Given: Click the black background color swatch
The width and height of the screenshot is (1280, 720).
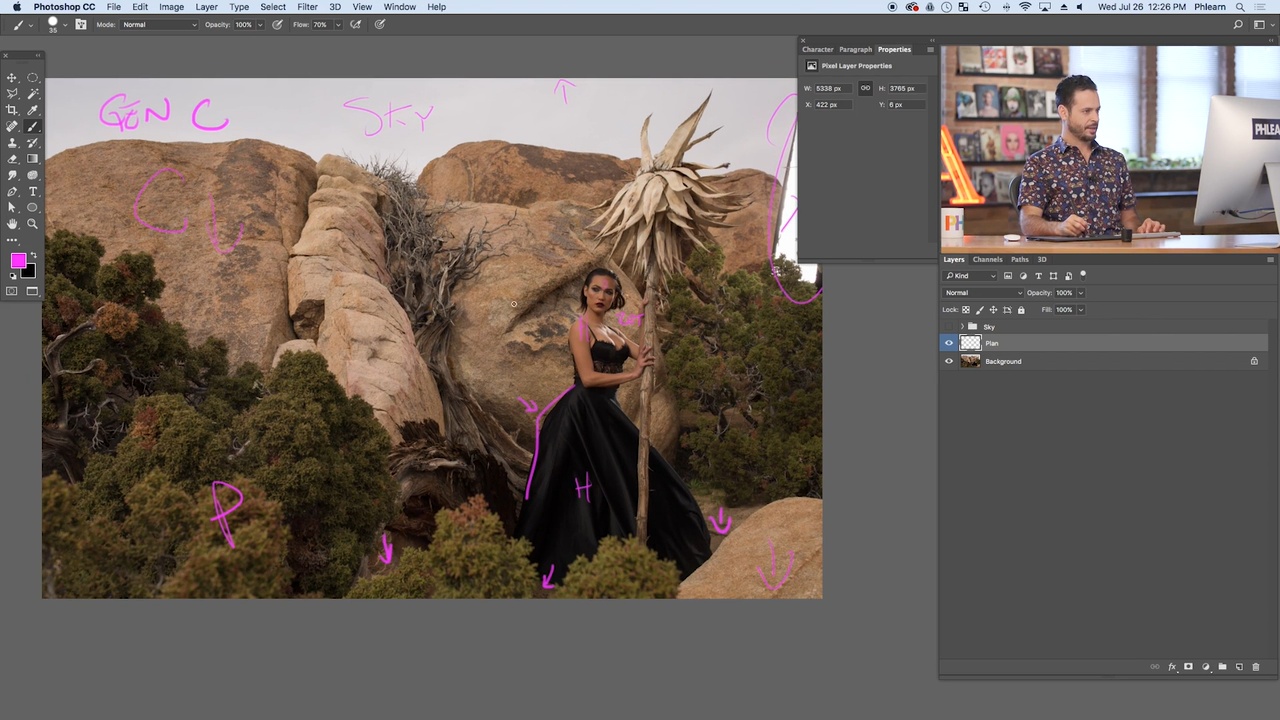Looking at the screenshot, I should click(x=29, y=271).
